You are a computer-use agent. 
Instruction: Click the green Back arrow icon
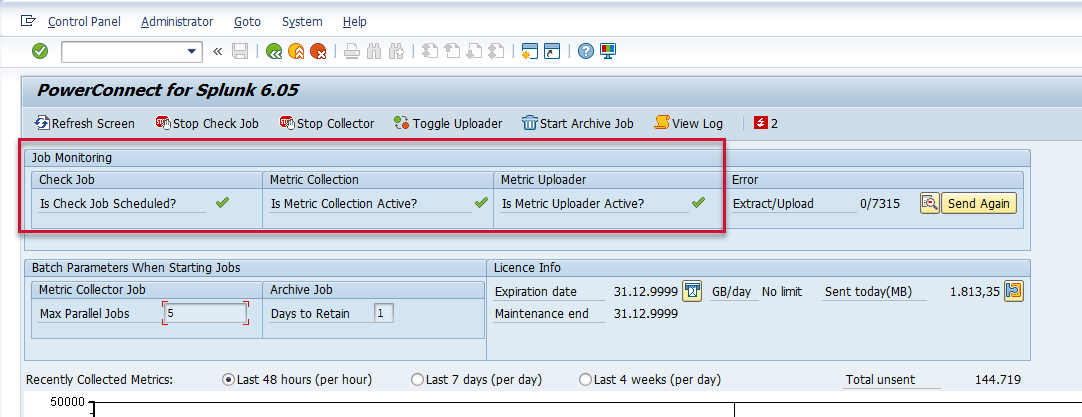click(x=274, y=51)
